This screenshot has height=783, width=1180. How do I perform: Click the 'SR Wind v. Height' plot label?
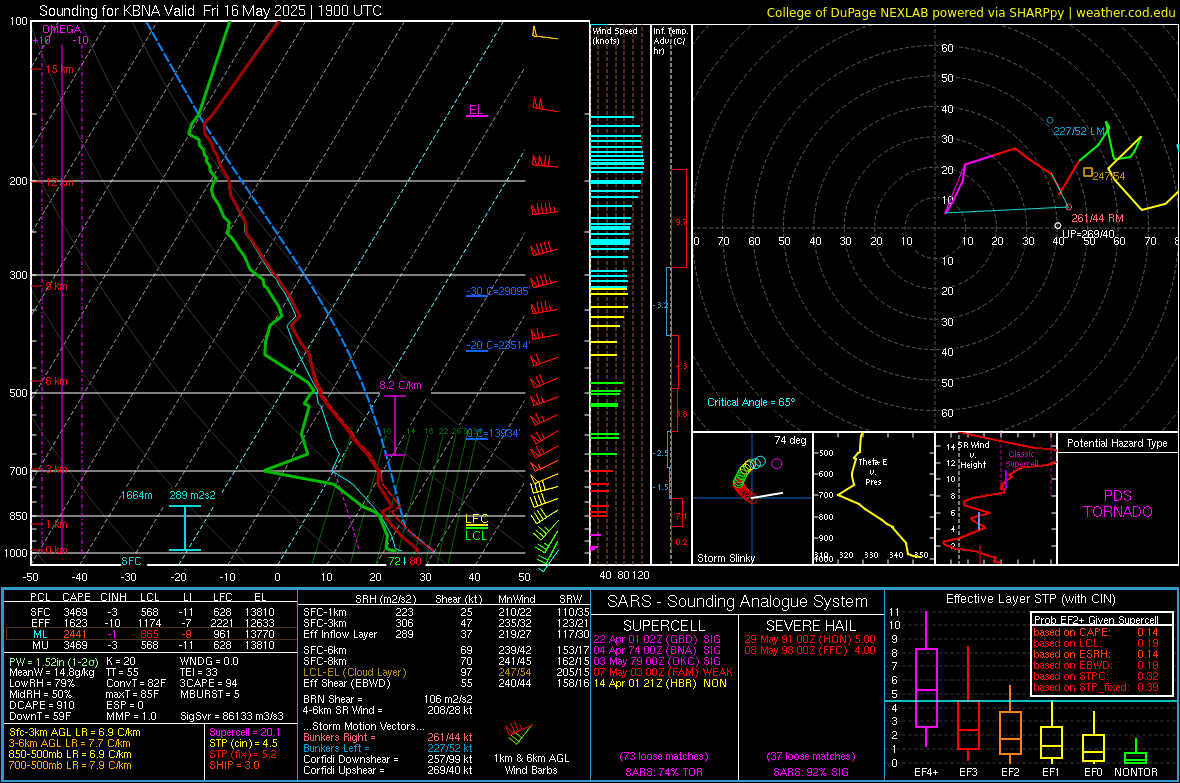[974, 455]
